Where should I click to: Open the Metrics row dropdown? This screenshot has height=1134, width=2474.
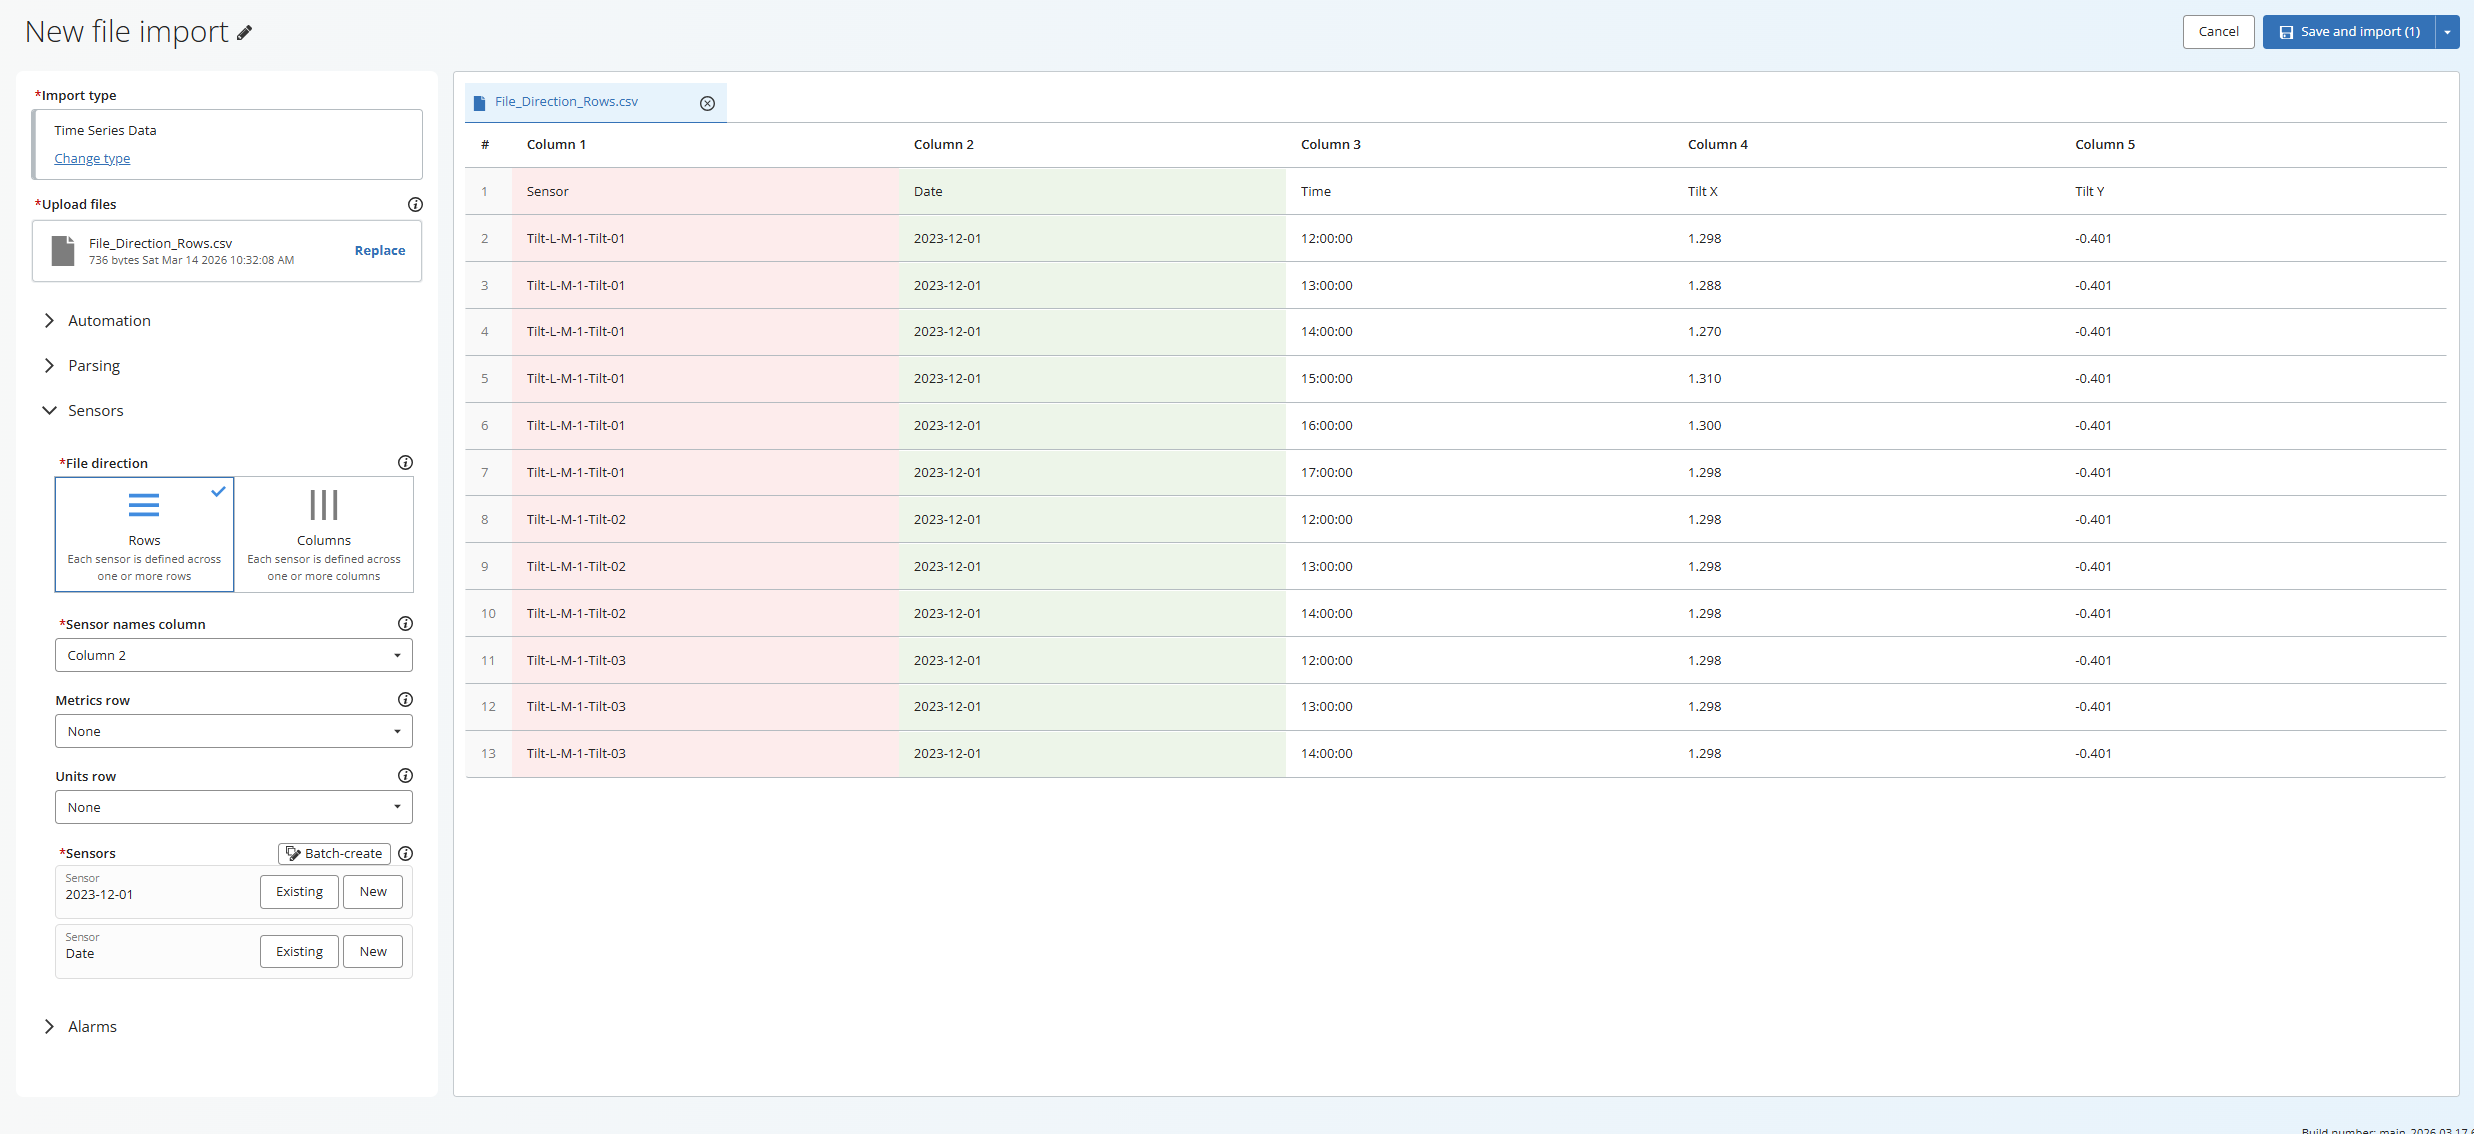233,731
